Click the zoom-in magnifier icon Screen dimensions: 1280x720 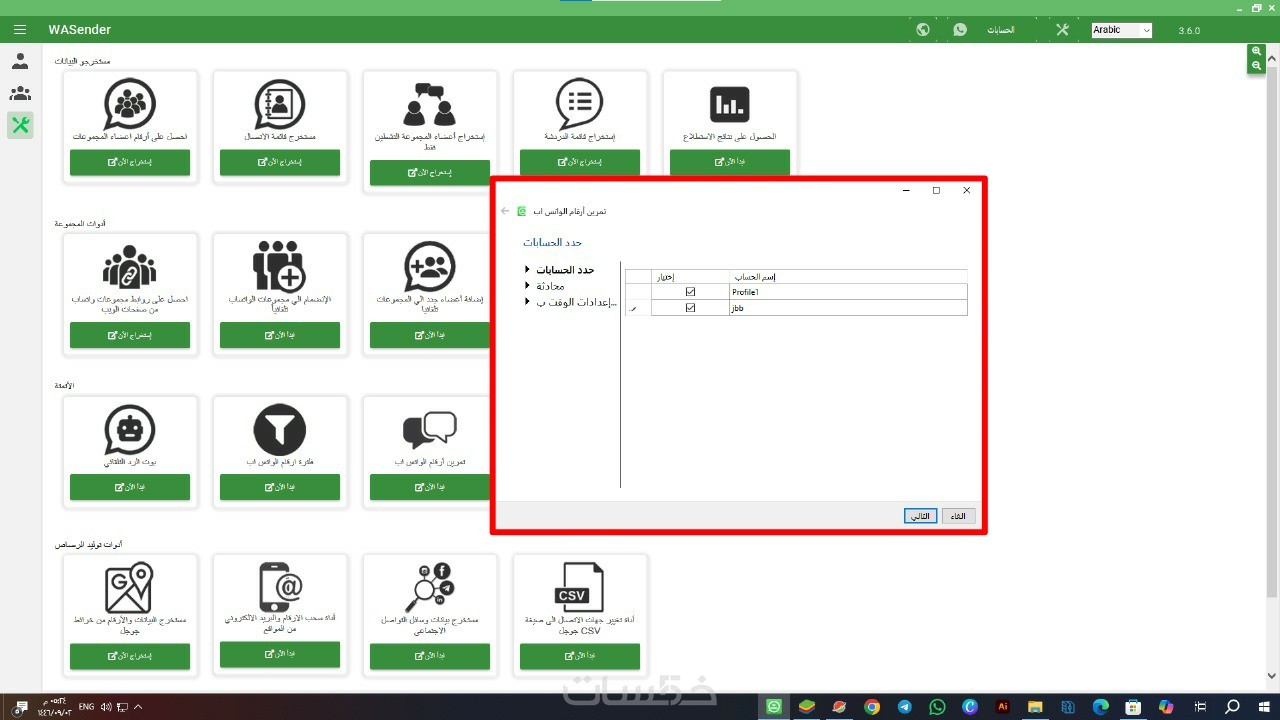click(x=1256, y=51)
